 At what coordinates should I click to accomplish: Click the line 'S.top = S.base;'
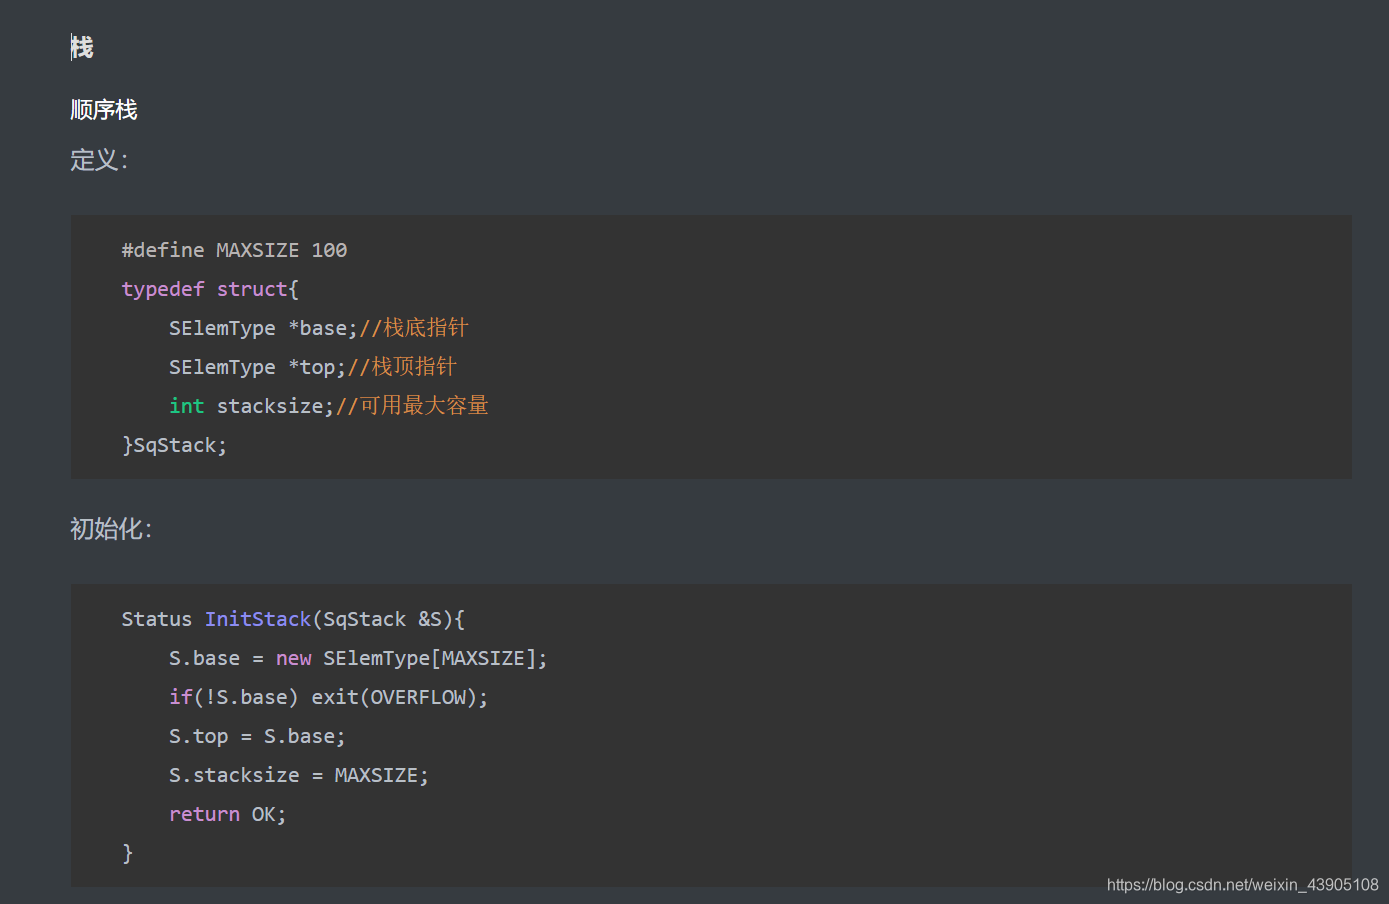(257, 736)
